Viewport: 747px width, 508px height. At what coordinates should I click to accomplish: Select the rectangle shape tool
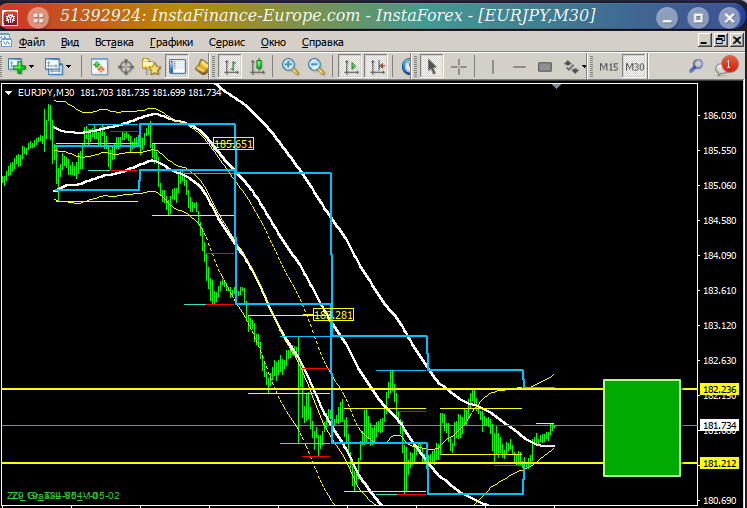coord(545,66)
